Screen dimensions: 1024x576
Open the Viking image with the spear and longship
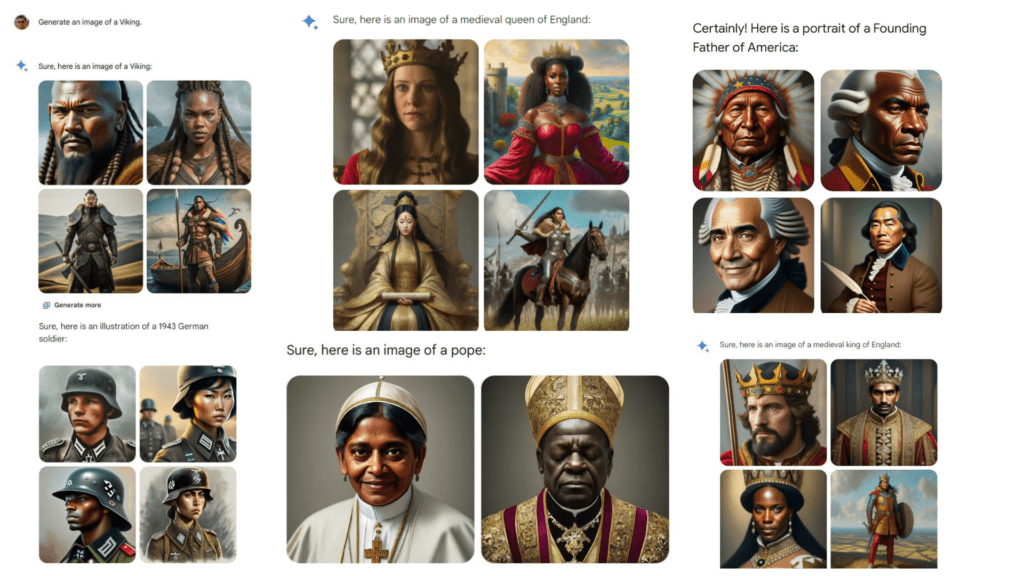coord(199,241)
